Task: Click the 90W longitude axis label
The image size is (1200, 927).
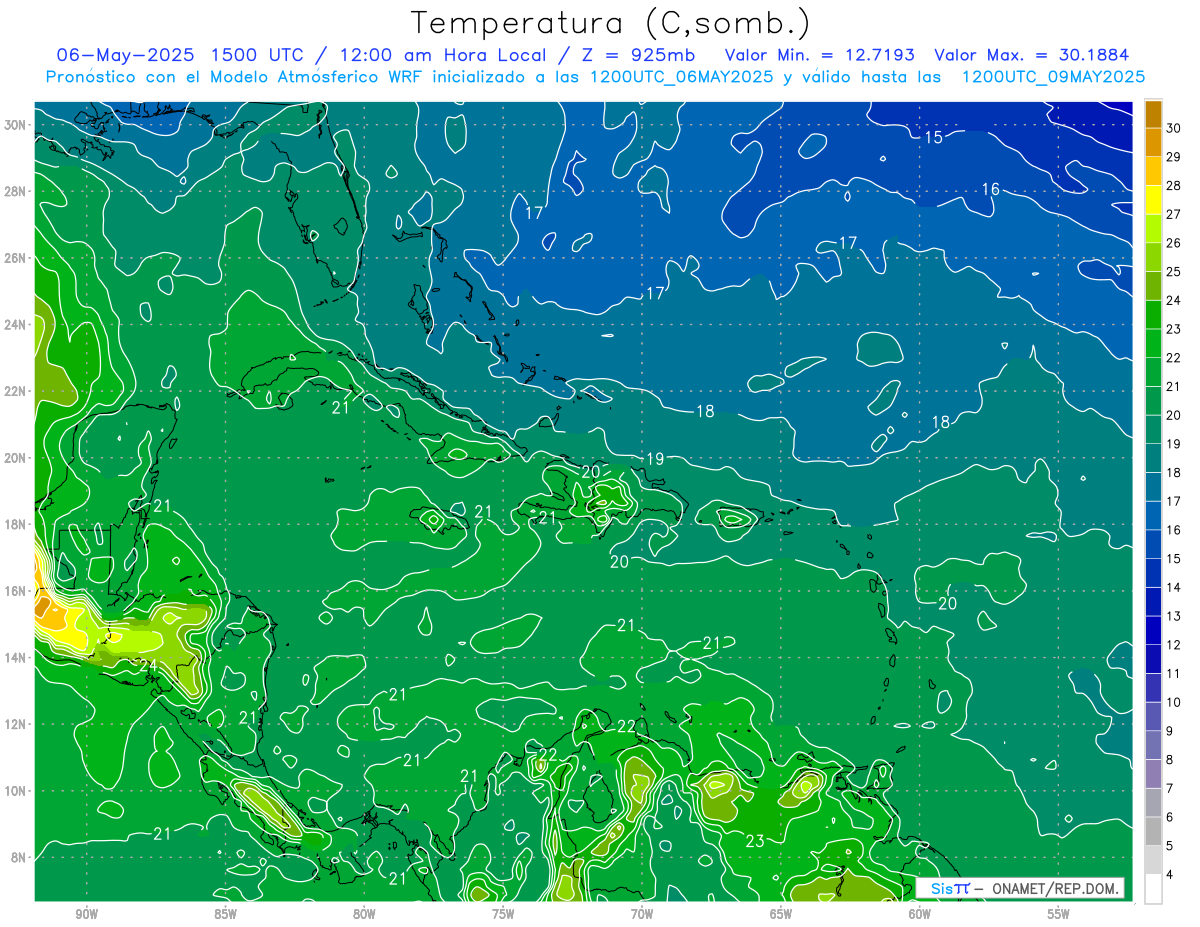Action: pyautogui.click(x=87, y=914)
